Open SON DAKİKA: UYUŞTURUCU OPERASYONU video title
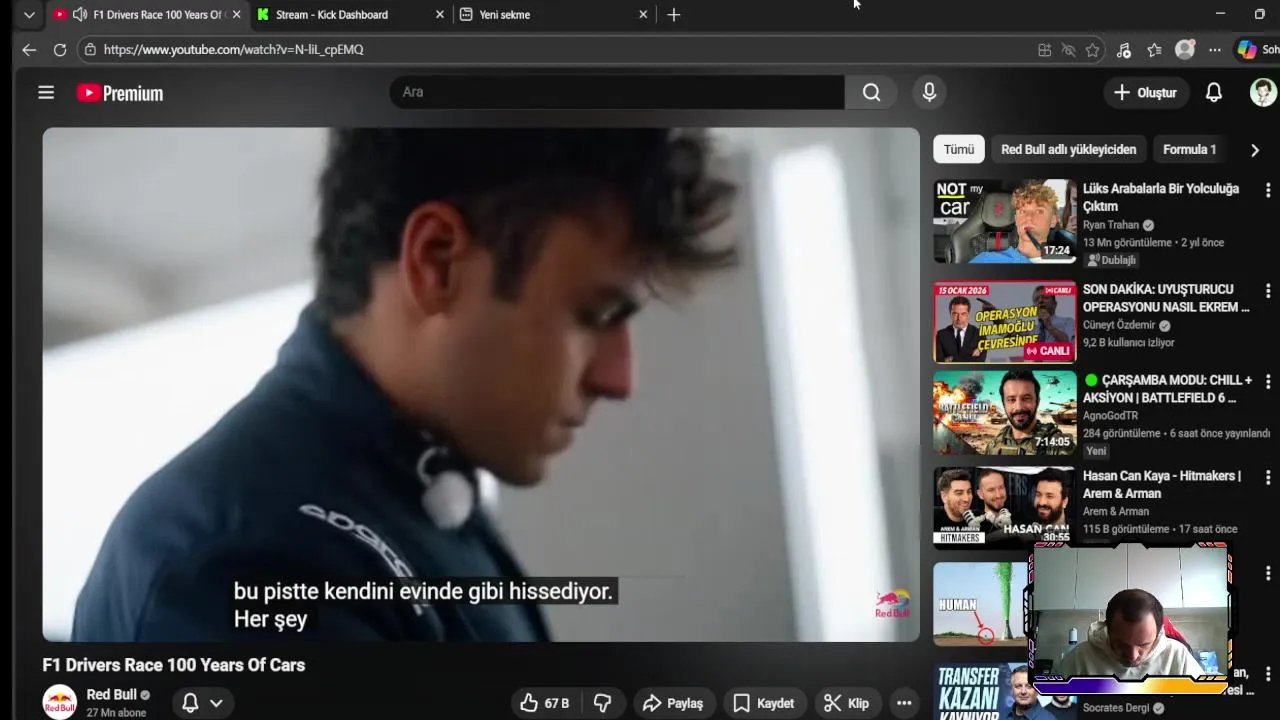Viewport: 1280px width, 720px height. (x=1166, y=298)
